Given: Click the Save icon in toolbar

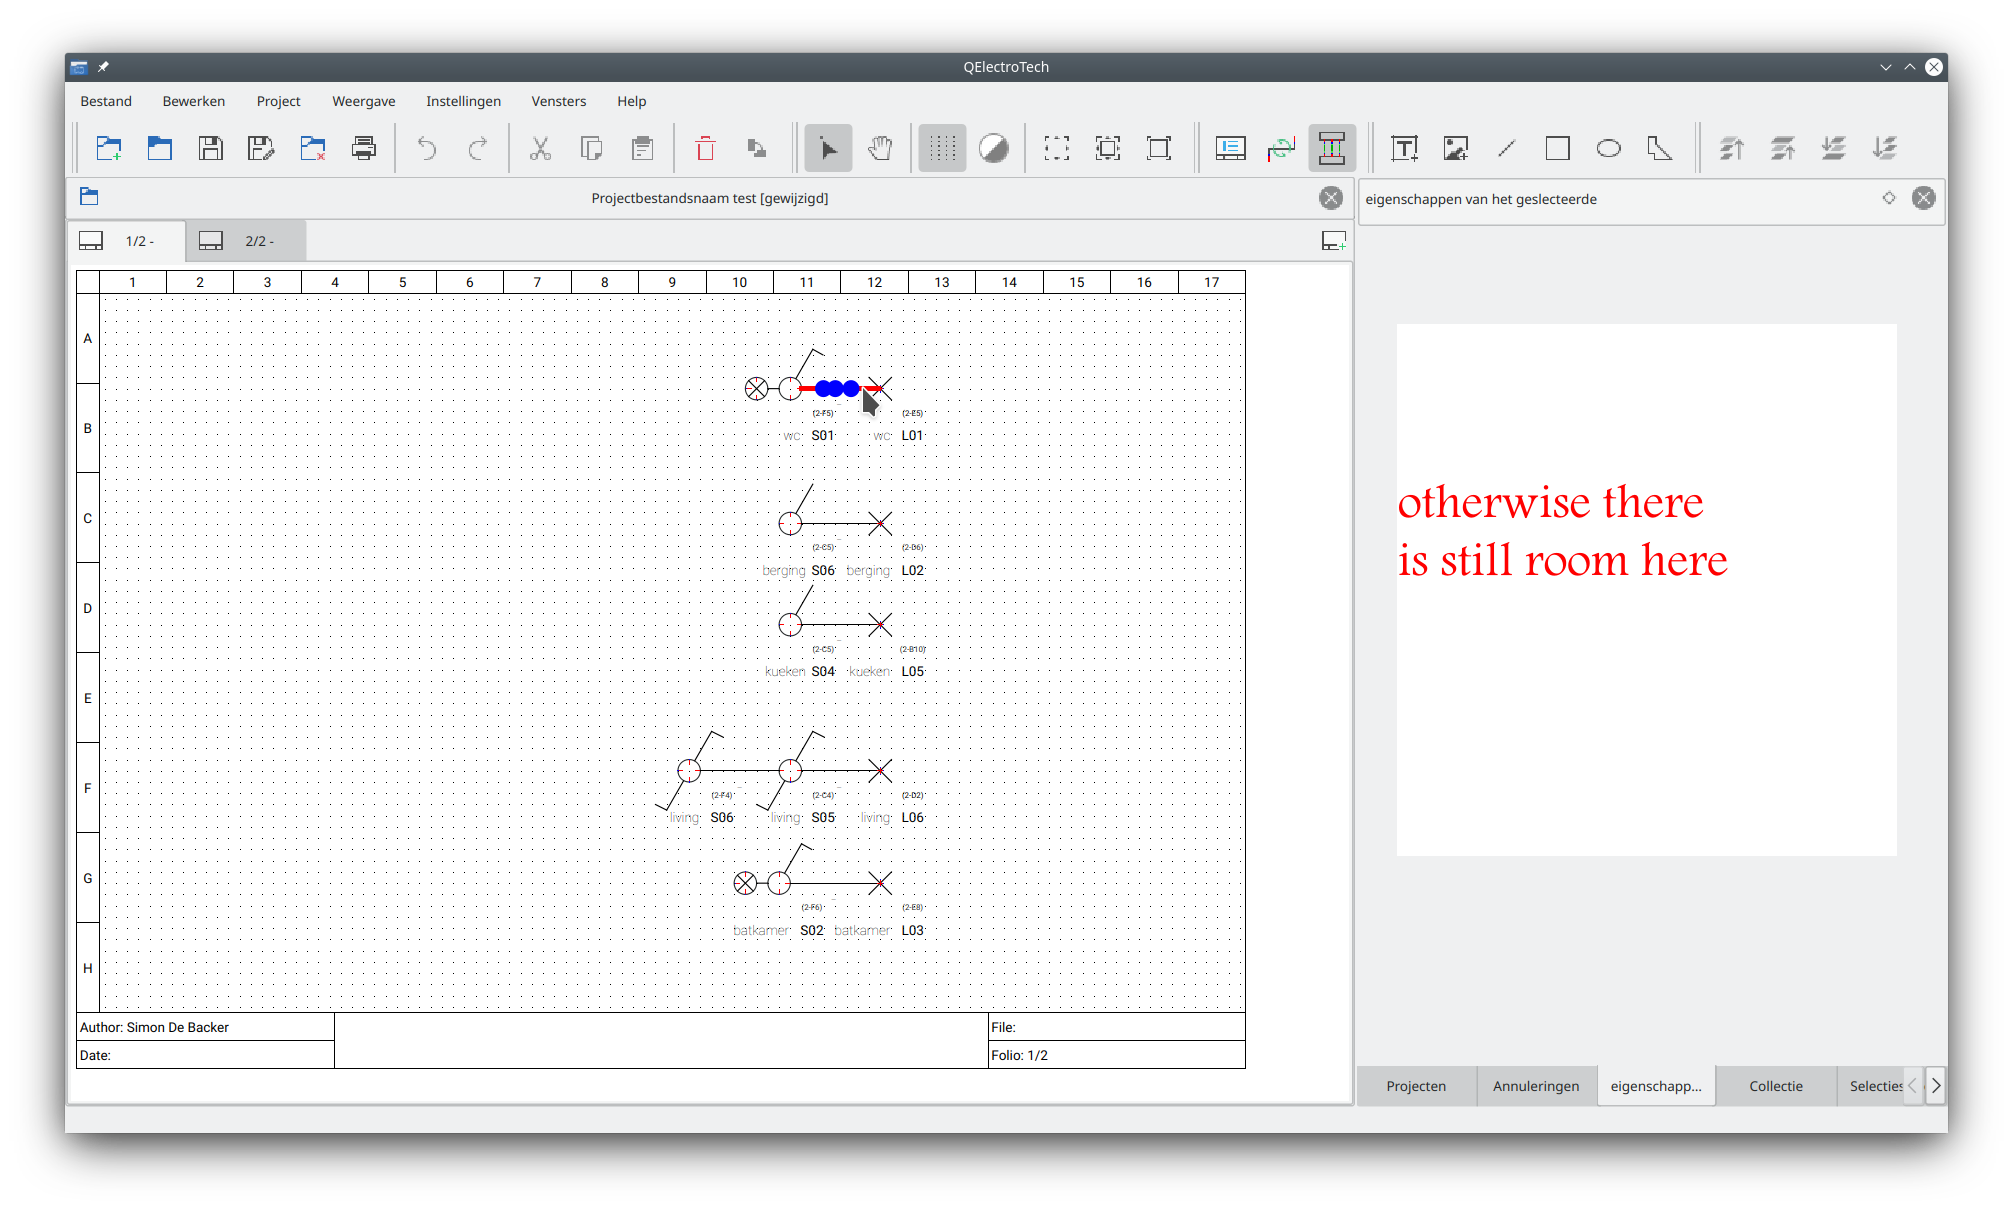Looking at the screenshot, I should click(x=211, y=149).
